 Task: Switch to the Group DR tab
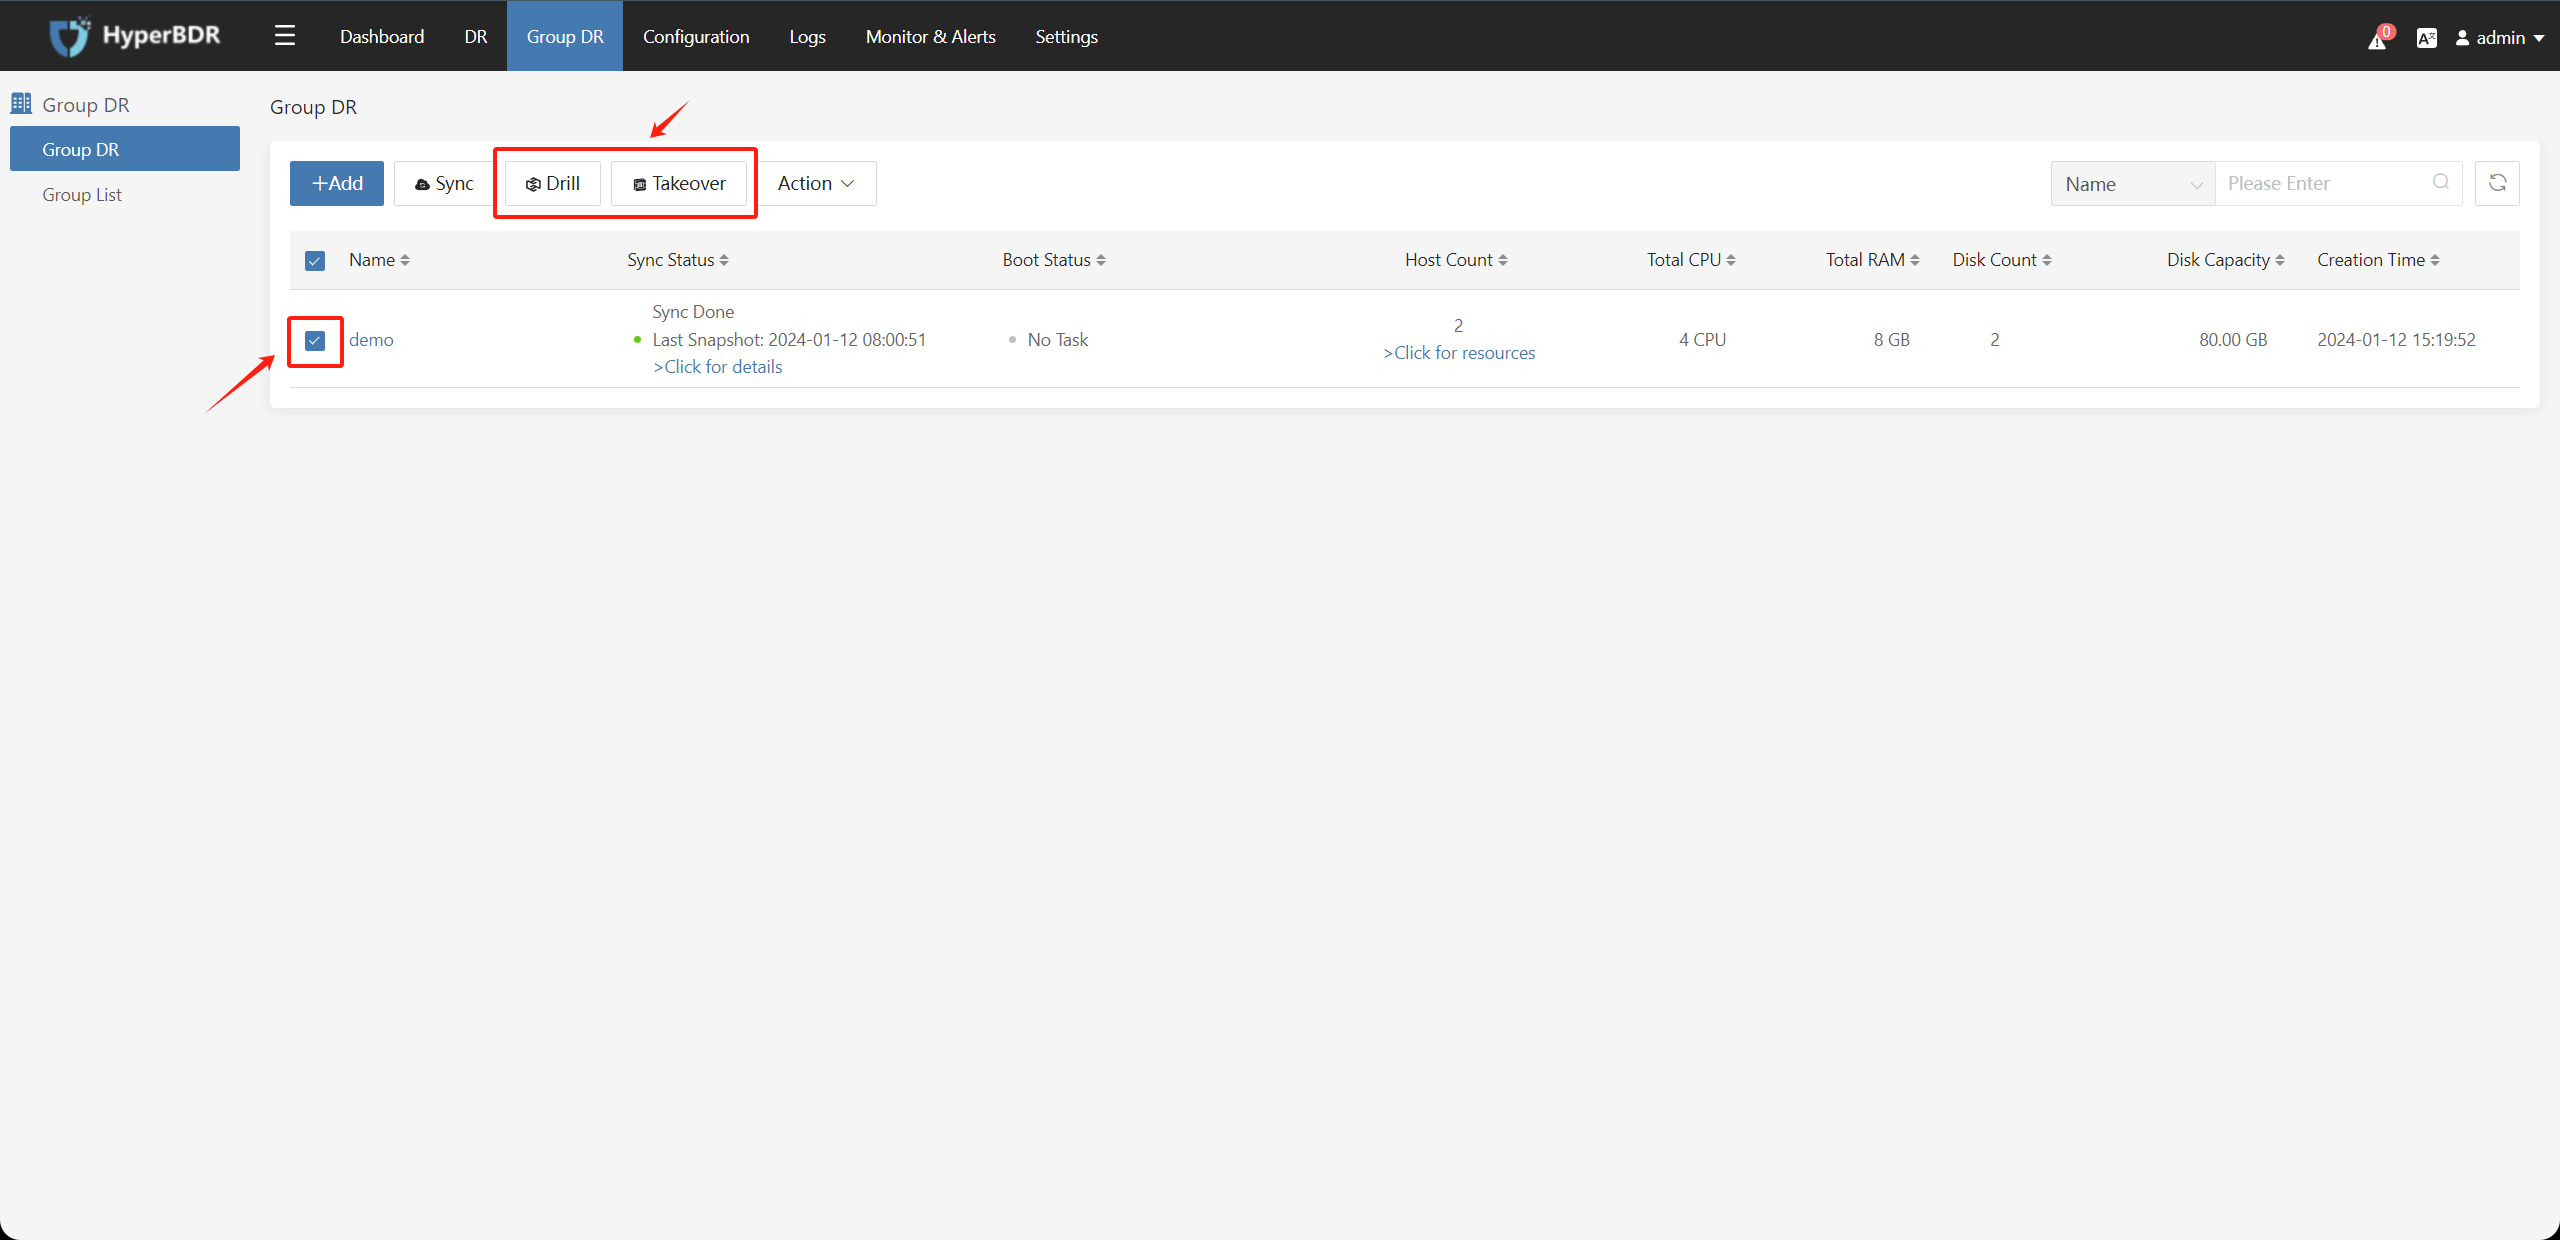pyautogui.click(x=563, y=36)
